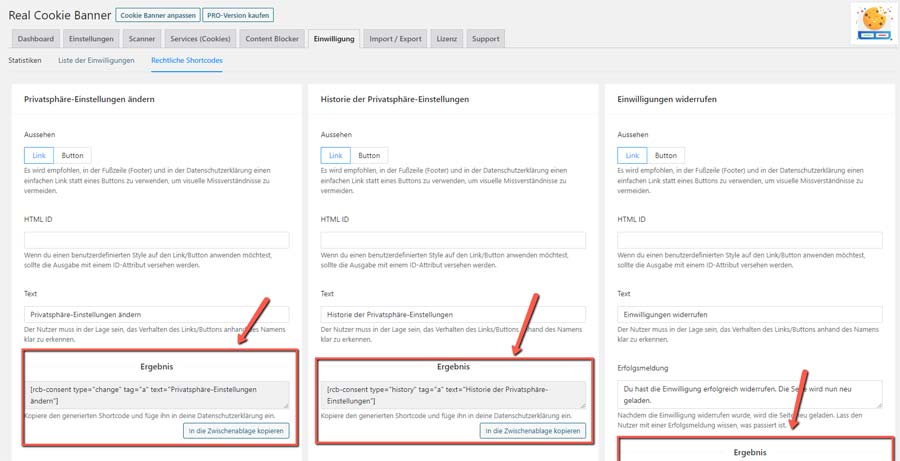This screenshot has height=461, width=900.
Task: Open the Statistiken sub-tab
Action: click(25, 60)
